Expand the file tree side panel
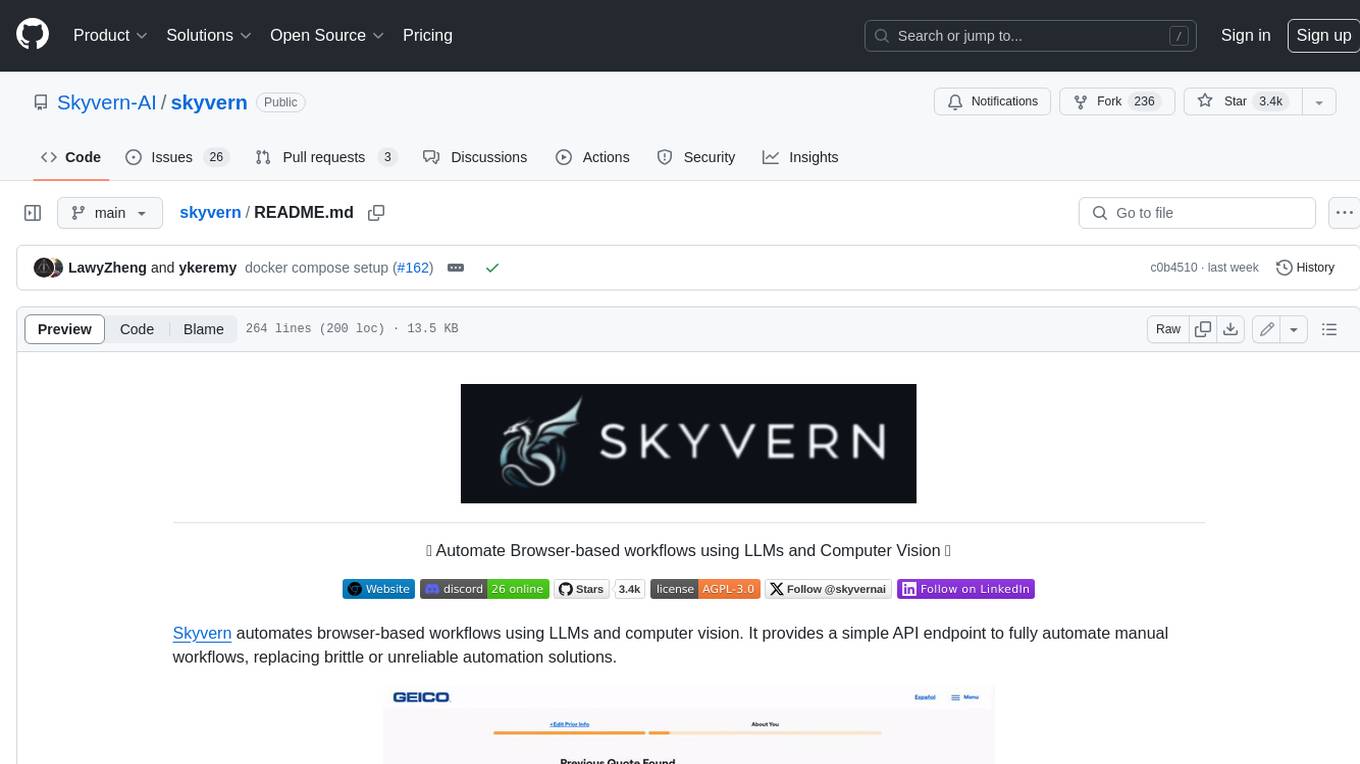This screenshot has height=764, width=1360. pyautogui.click(x=32, y=213)
